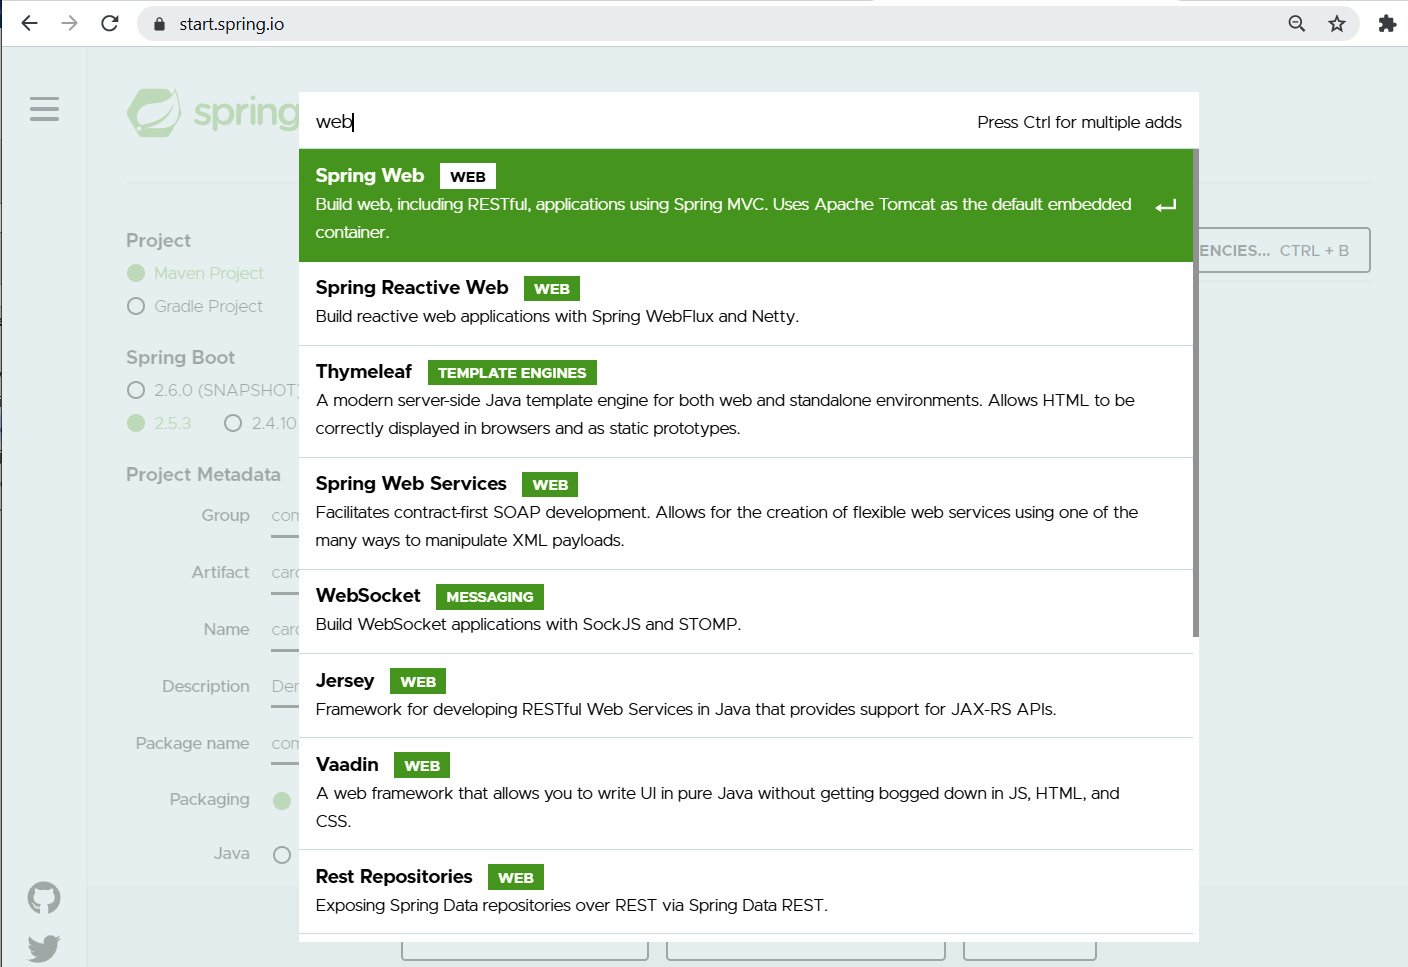
Task: Choose Spring Boot 2.5.3
Action: point(159,423)
